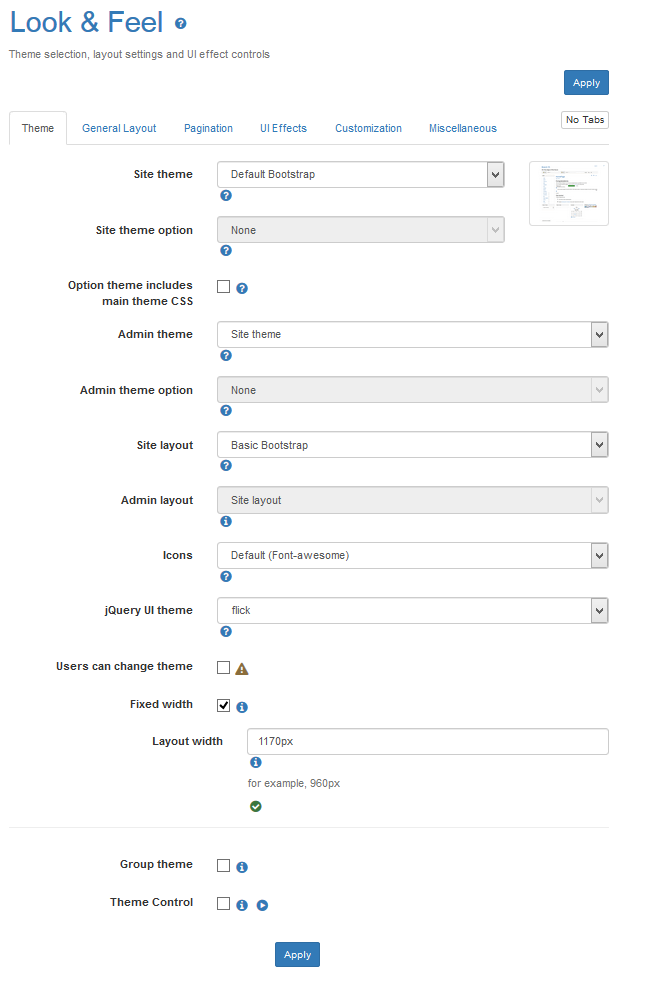
Task: Uncheck the Fixed width checkbox
Action: click(x=224, y=705)
